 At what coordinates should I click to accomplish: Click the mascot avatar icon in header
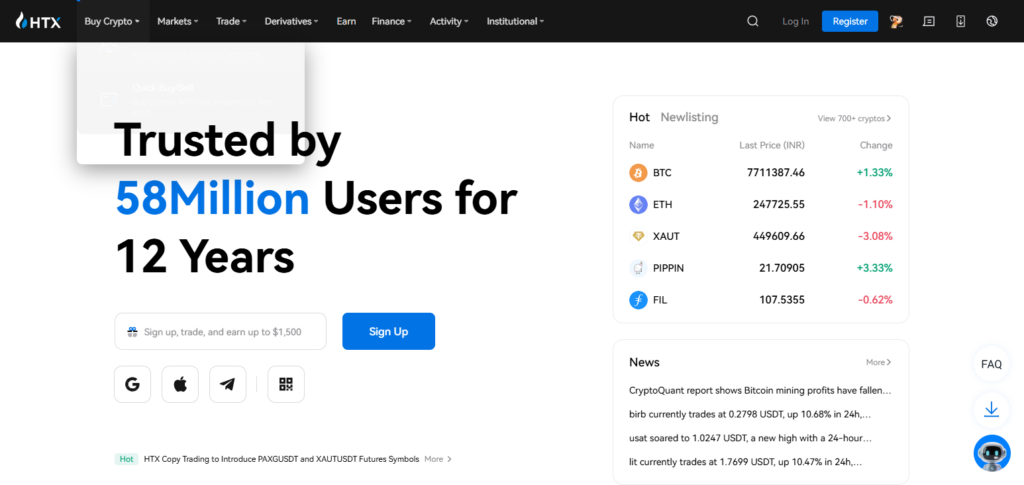coord(896,21)
